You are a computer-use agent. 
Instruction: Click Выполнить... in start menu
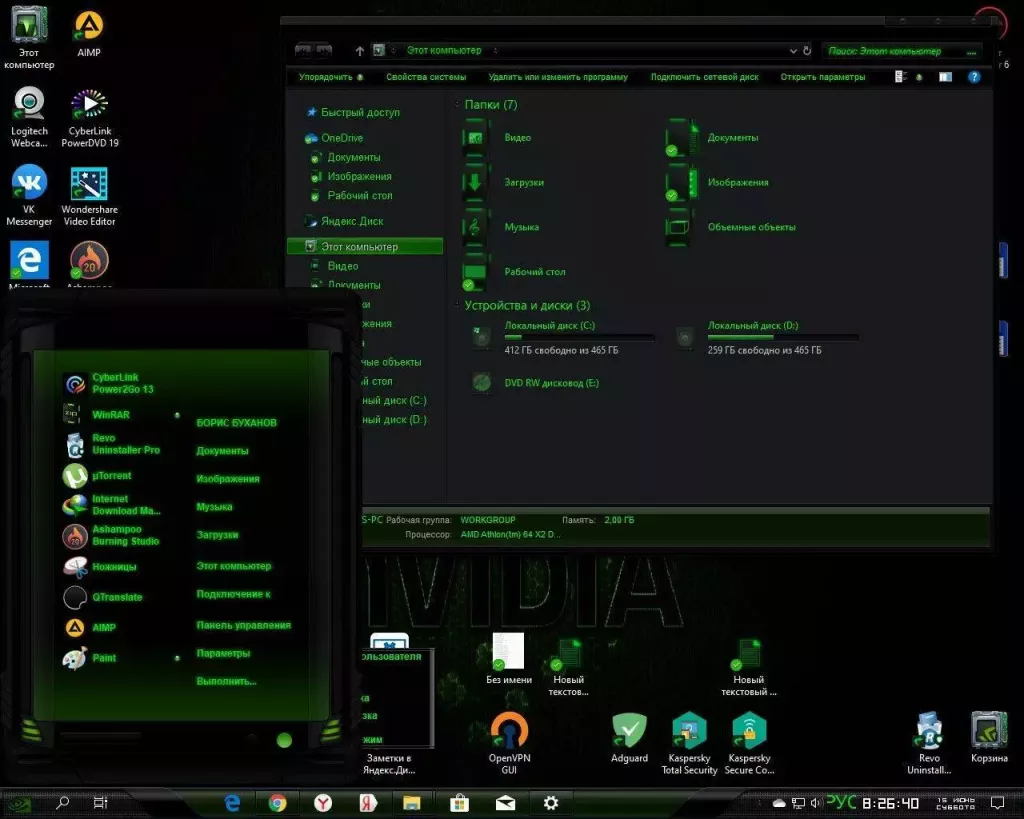[x=226, y=681]
